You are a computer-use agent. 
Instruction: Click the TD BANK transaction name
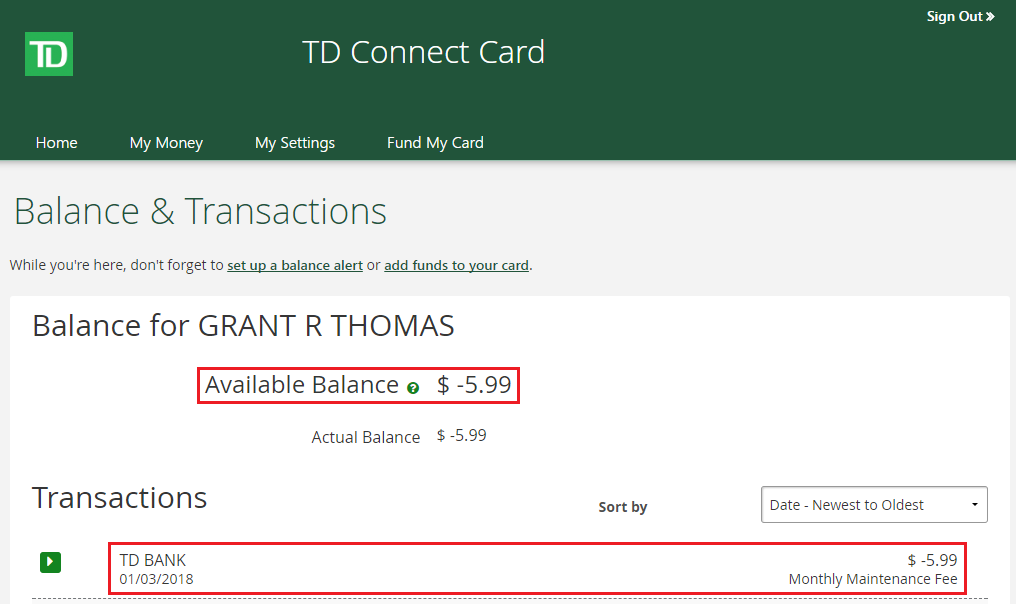[x=152, y=560]
